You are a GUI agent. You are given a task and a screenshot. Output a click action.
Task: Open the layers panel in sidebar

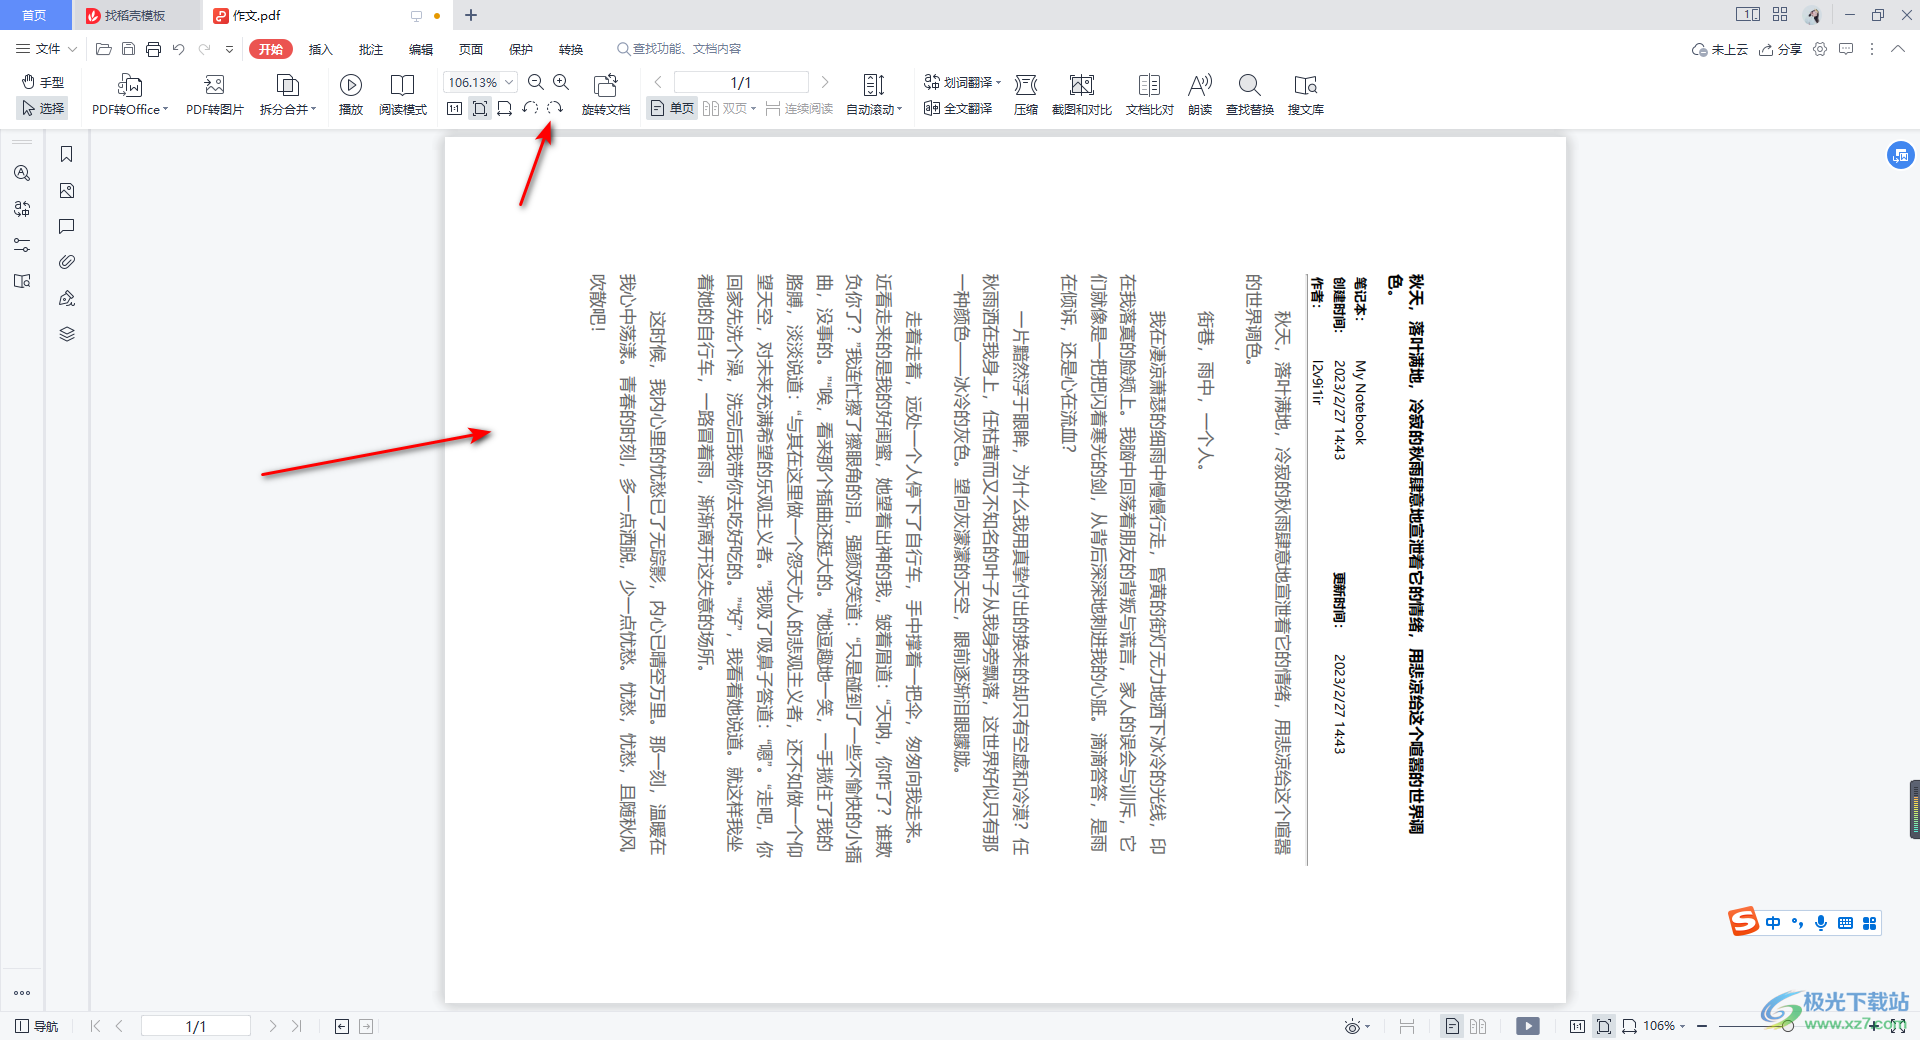[x=67, y=334]
